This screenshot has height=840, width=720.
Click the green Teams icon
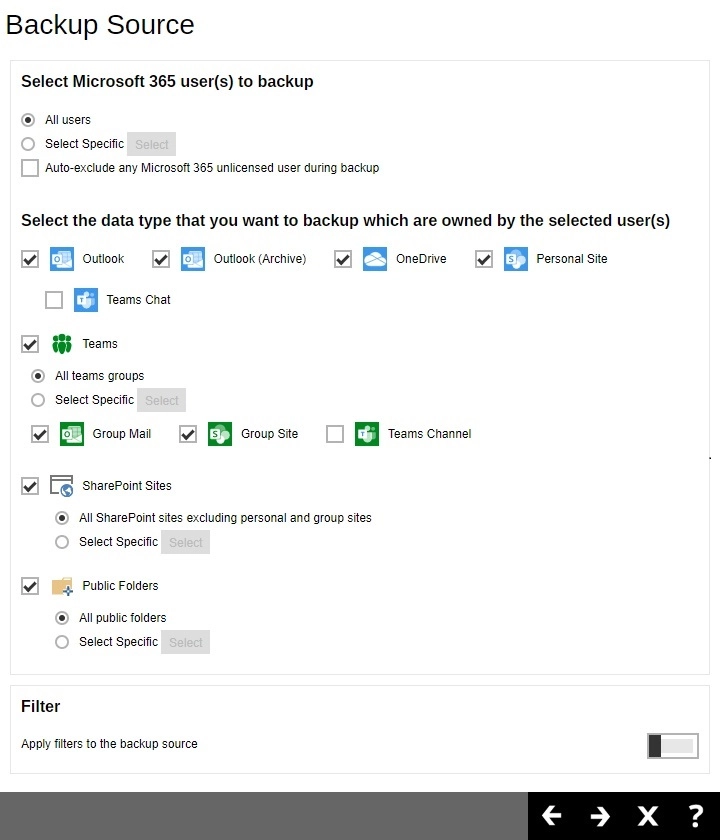(x=62, y=343)
